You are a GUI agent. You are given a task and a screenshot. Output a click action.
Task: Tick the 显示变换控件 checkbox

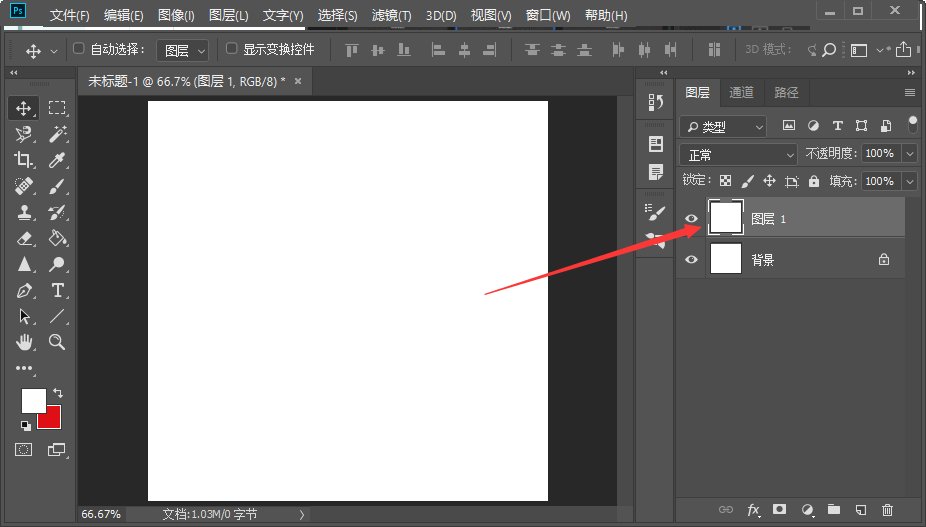232,48
